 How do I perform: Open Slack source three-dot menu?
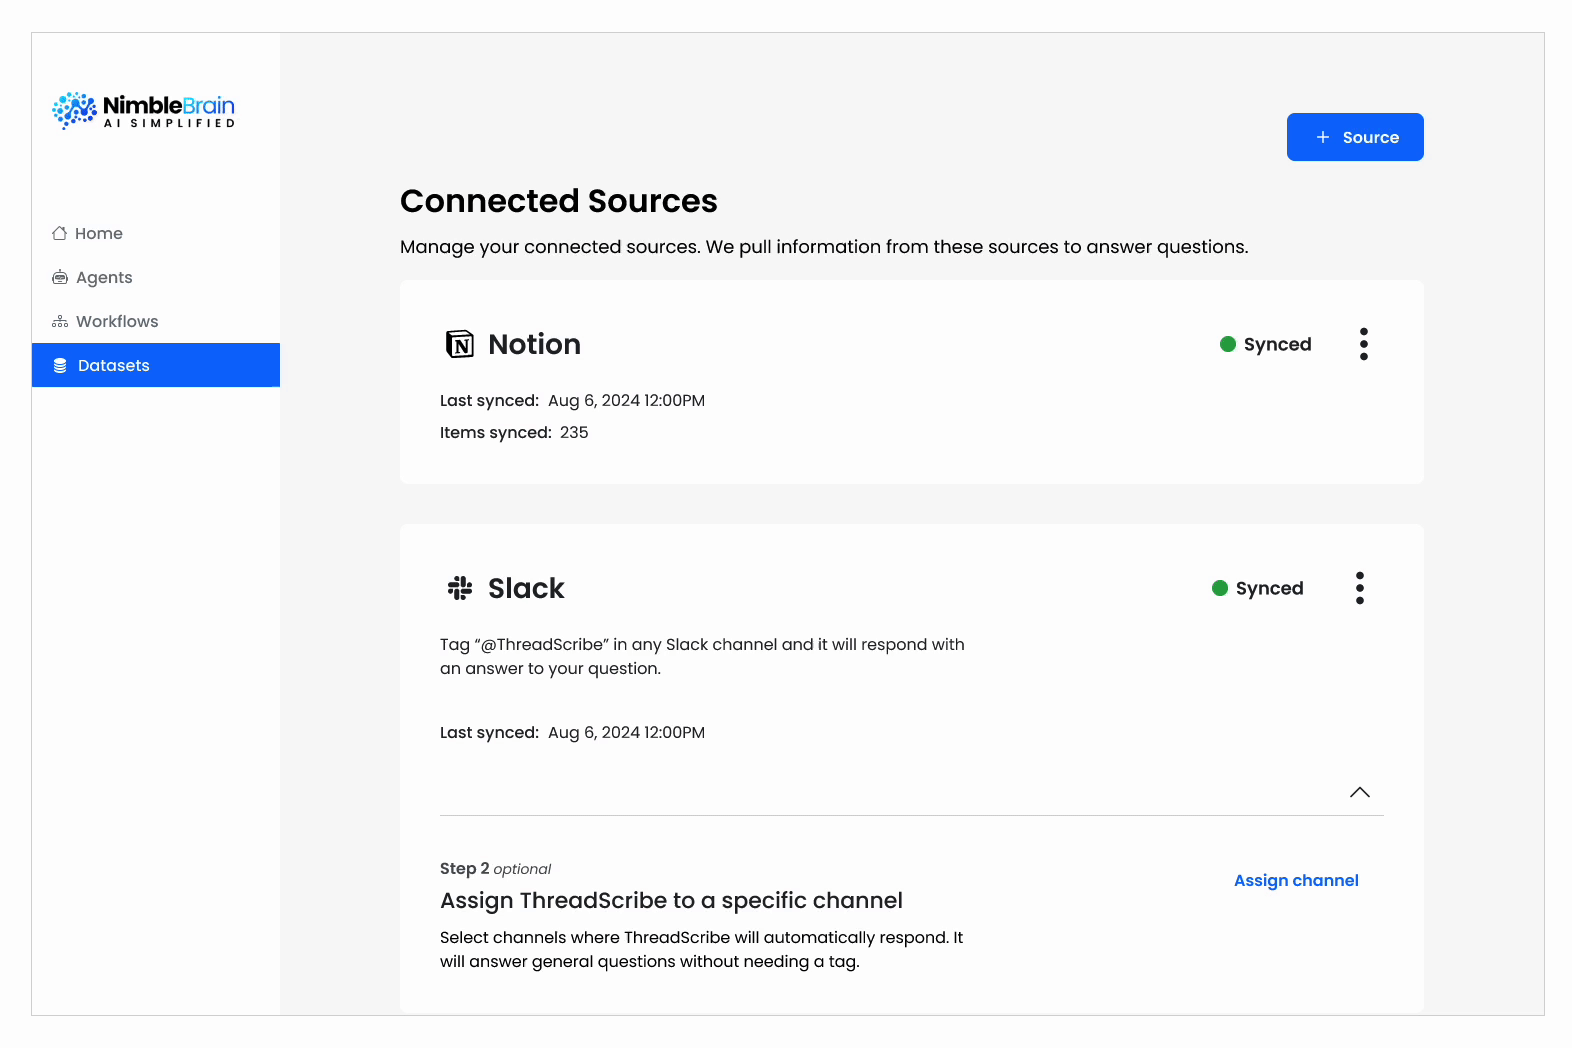[x=1360, y=588]
